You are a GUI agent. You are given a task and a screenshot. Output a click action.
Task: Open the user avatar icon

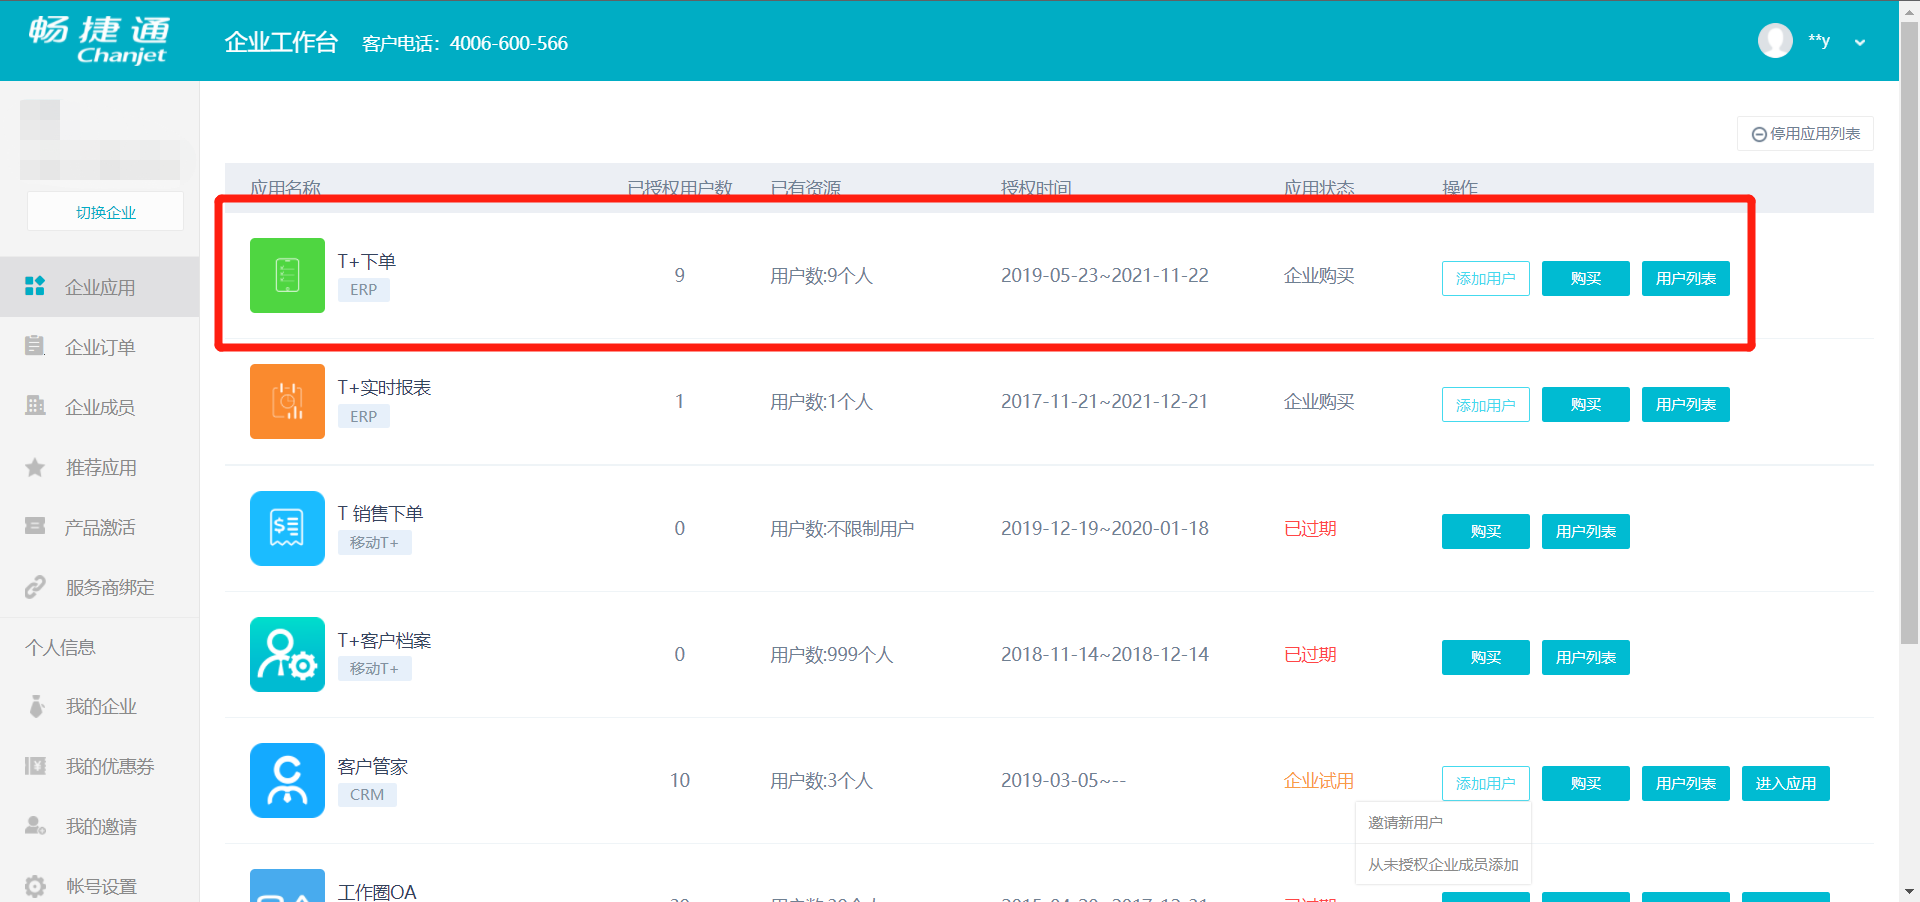point(1775,41)
